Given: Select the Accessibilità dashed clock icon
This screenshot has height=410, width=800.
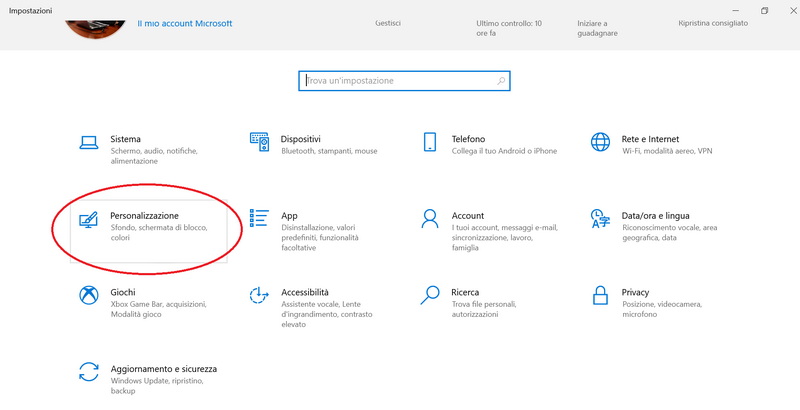Looking at the screenshot, I should point(259,295).
